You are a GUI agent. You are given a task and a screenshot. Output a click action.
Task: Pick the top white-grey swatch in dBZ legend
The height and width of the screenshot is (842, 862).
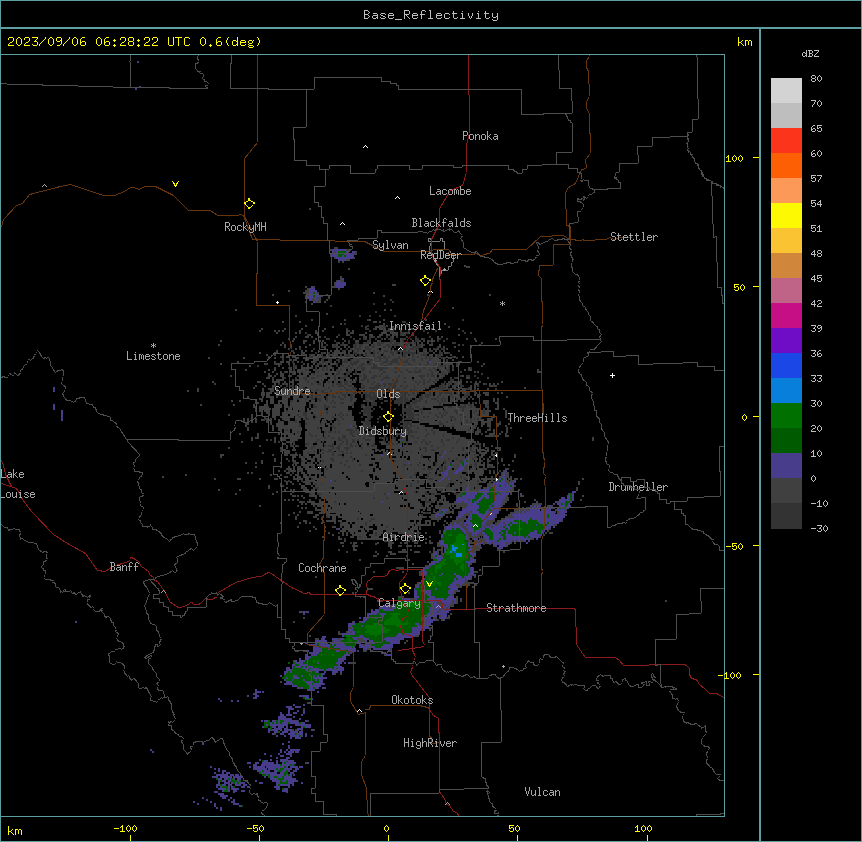point(786,90)
